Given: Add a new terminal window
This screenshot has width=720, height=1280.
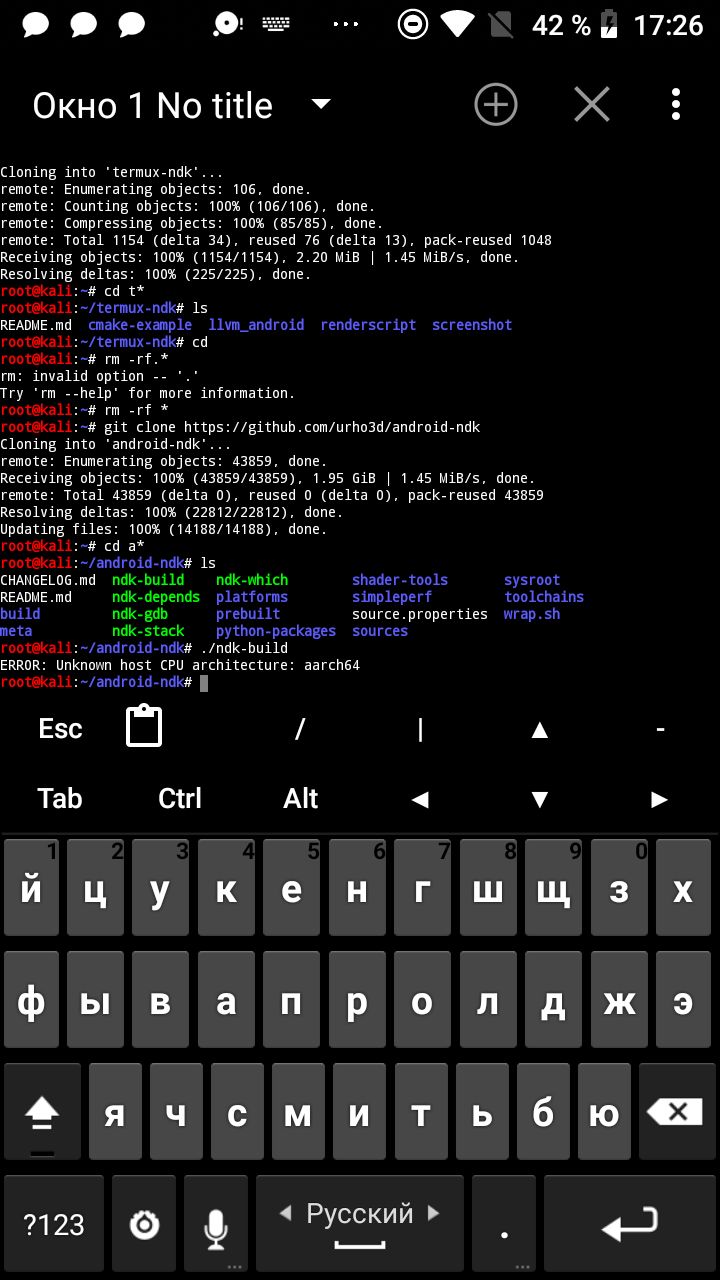Looking at the screenshot, I should coord(495,104).
